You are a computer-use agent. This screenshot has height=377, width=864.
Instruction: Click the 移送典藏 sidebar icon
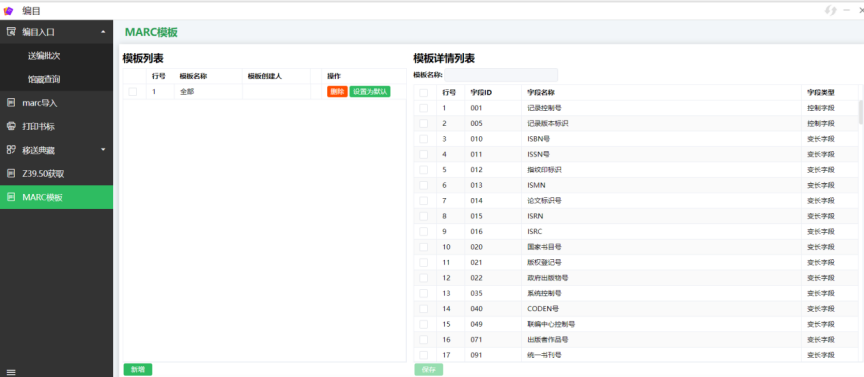click(11, 149)
